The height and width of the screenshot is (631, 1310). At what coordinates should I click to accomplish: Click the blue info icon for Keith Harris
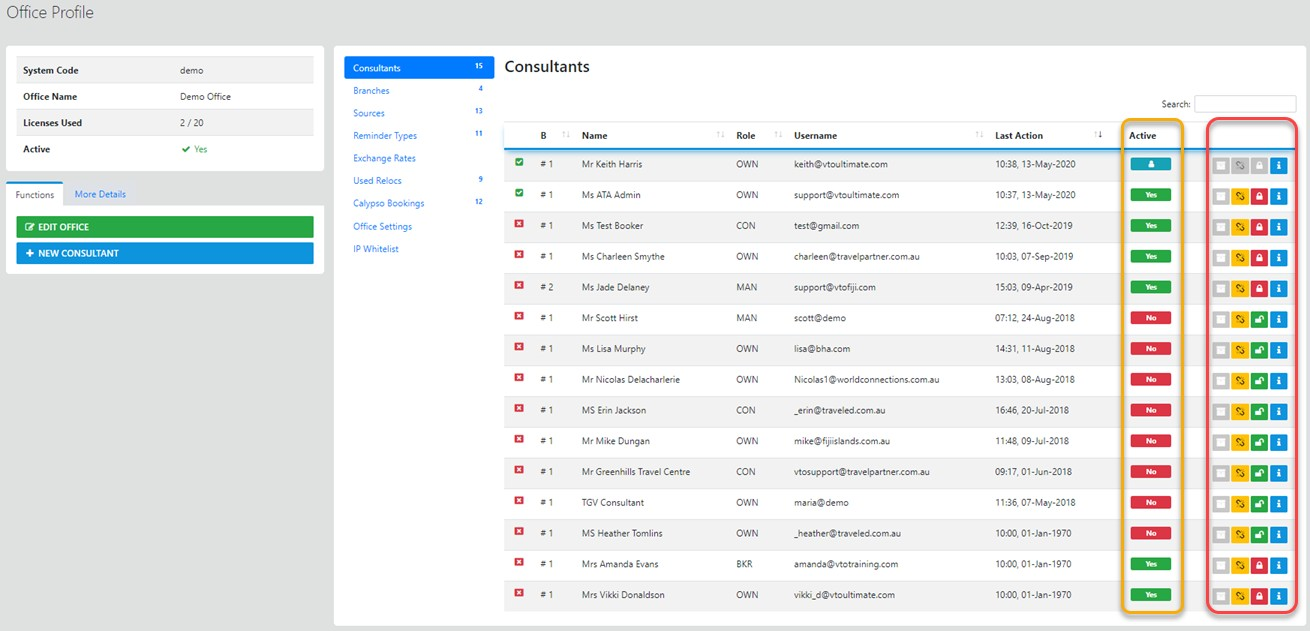point(1279,165)
